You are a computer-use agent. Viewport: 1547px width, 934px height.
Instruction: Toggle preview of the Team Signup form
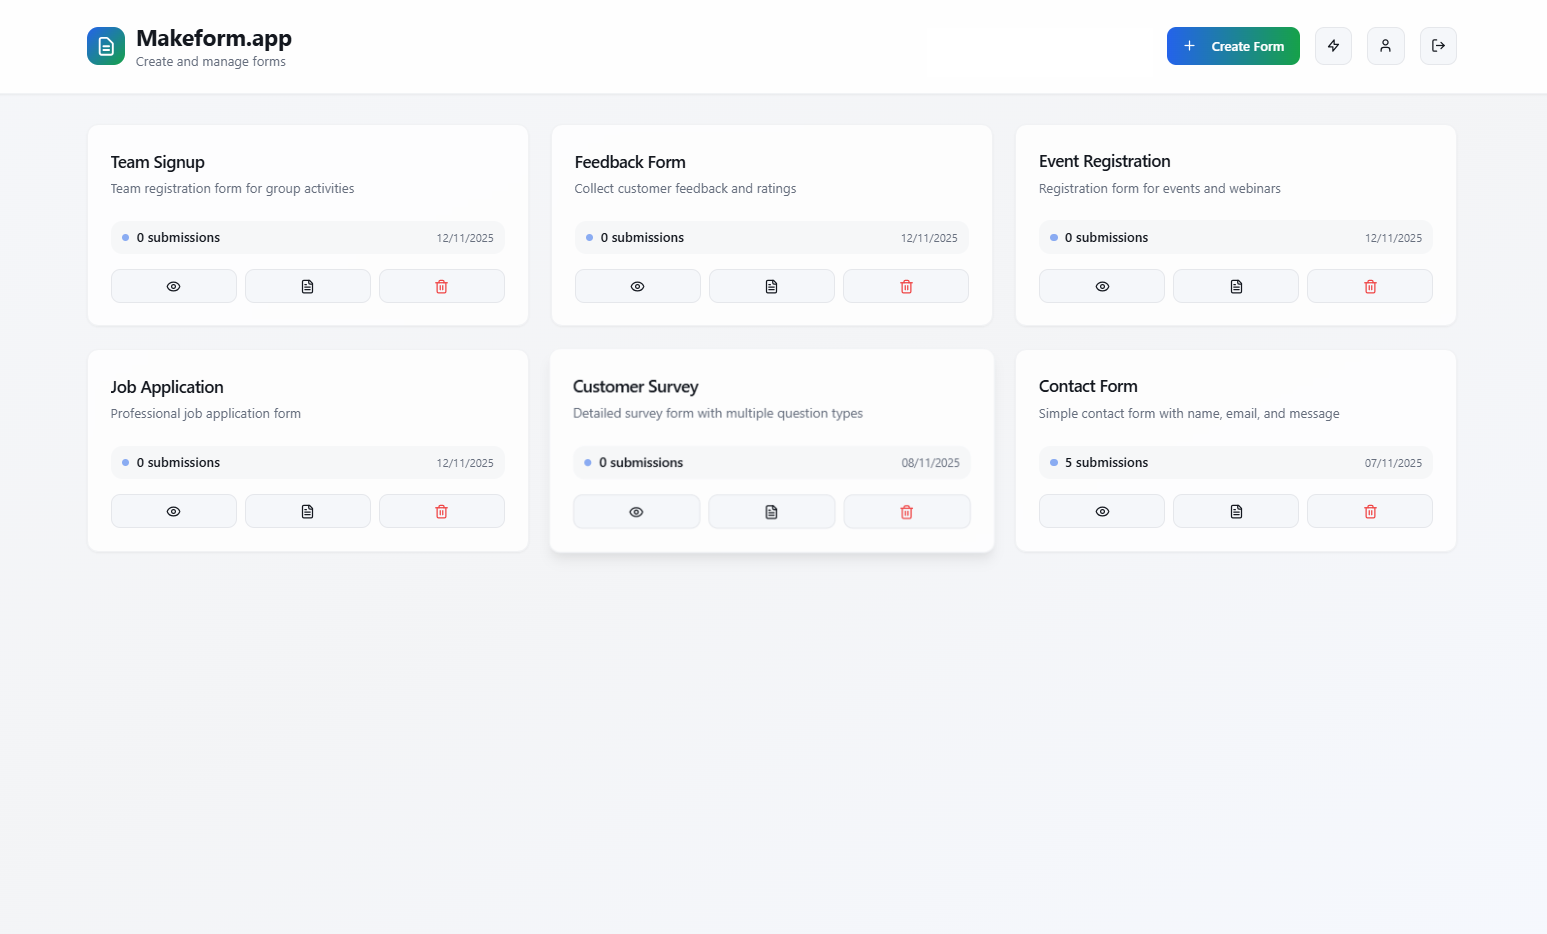pyautogui.click(x=173, y=285)
